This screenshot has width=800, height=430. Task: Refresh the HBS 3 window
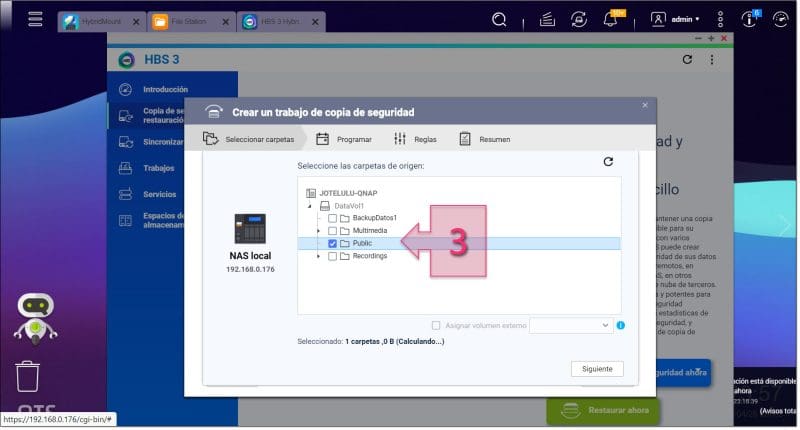[x=687, y=59]
